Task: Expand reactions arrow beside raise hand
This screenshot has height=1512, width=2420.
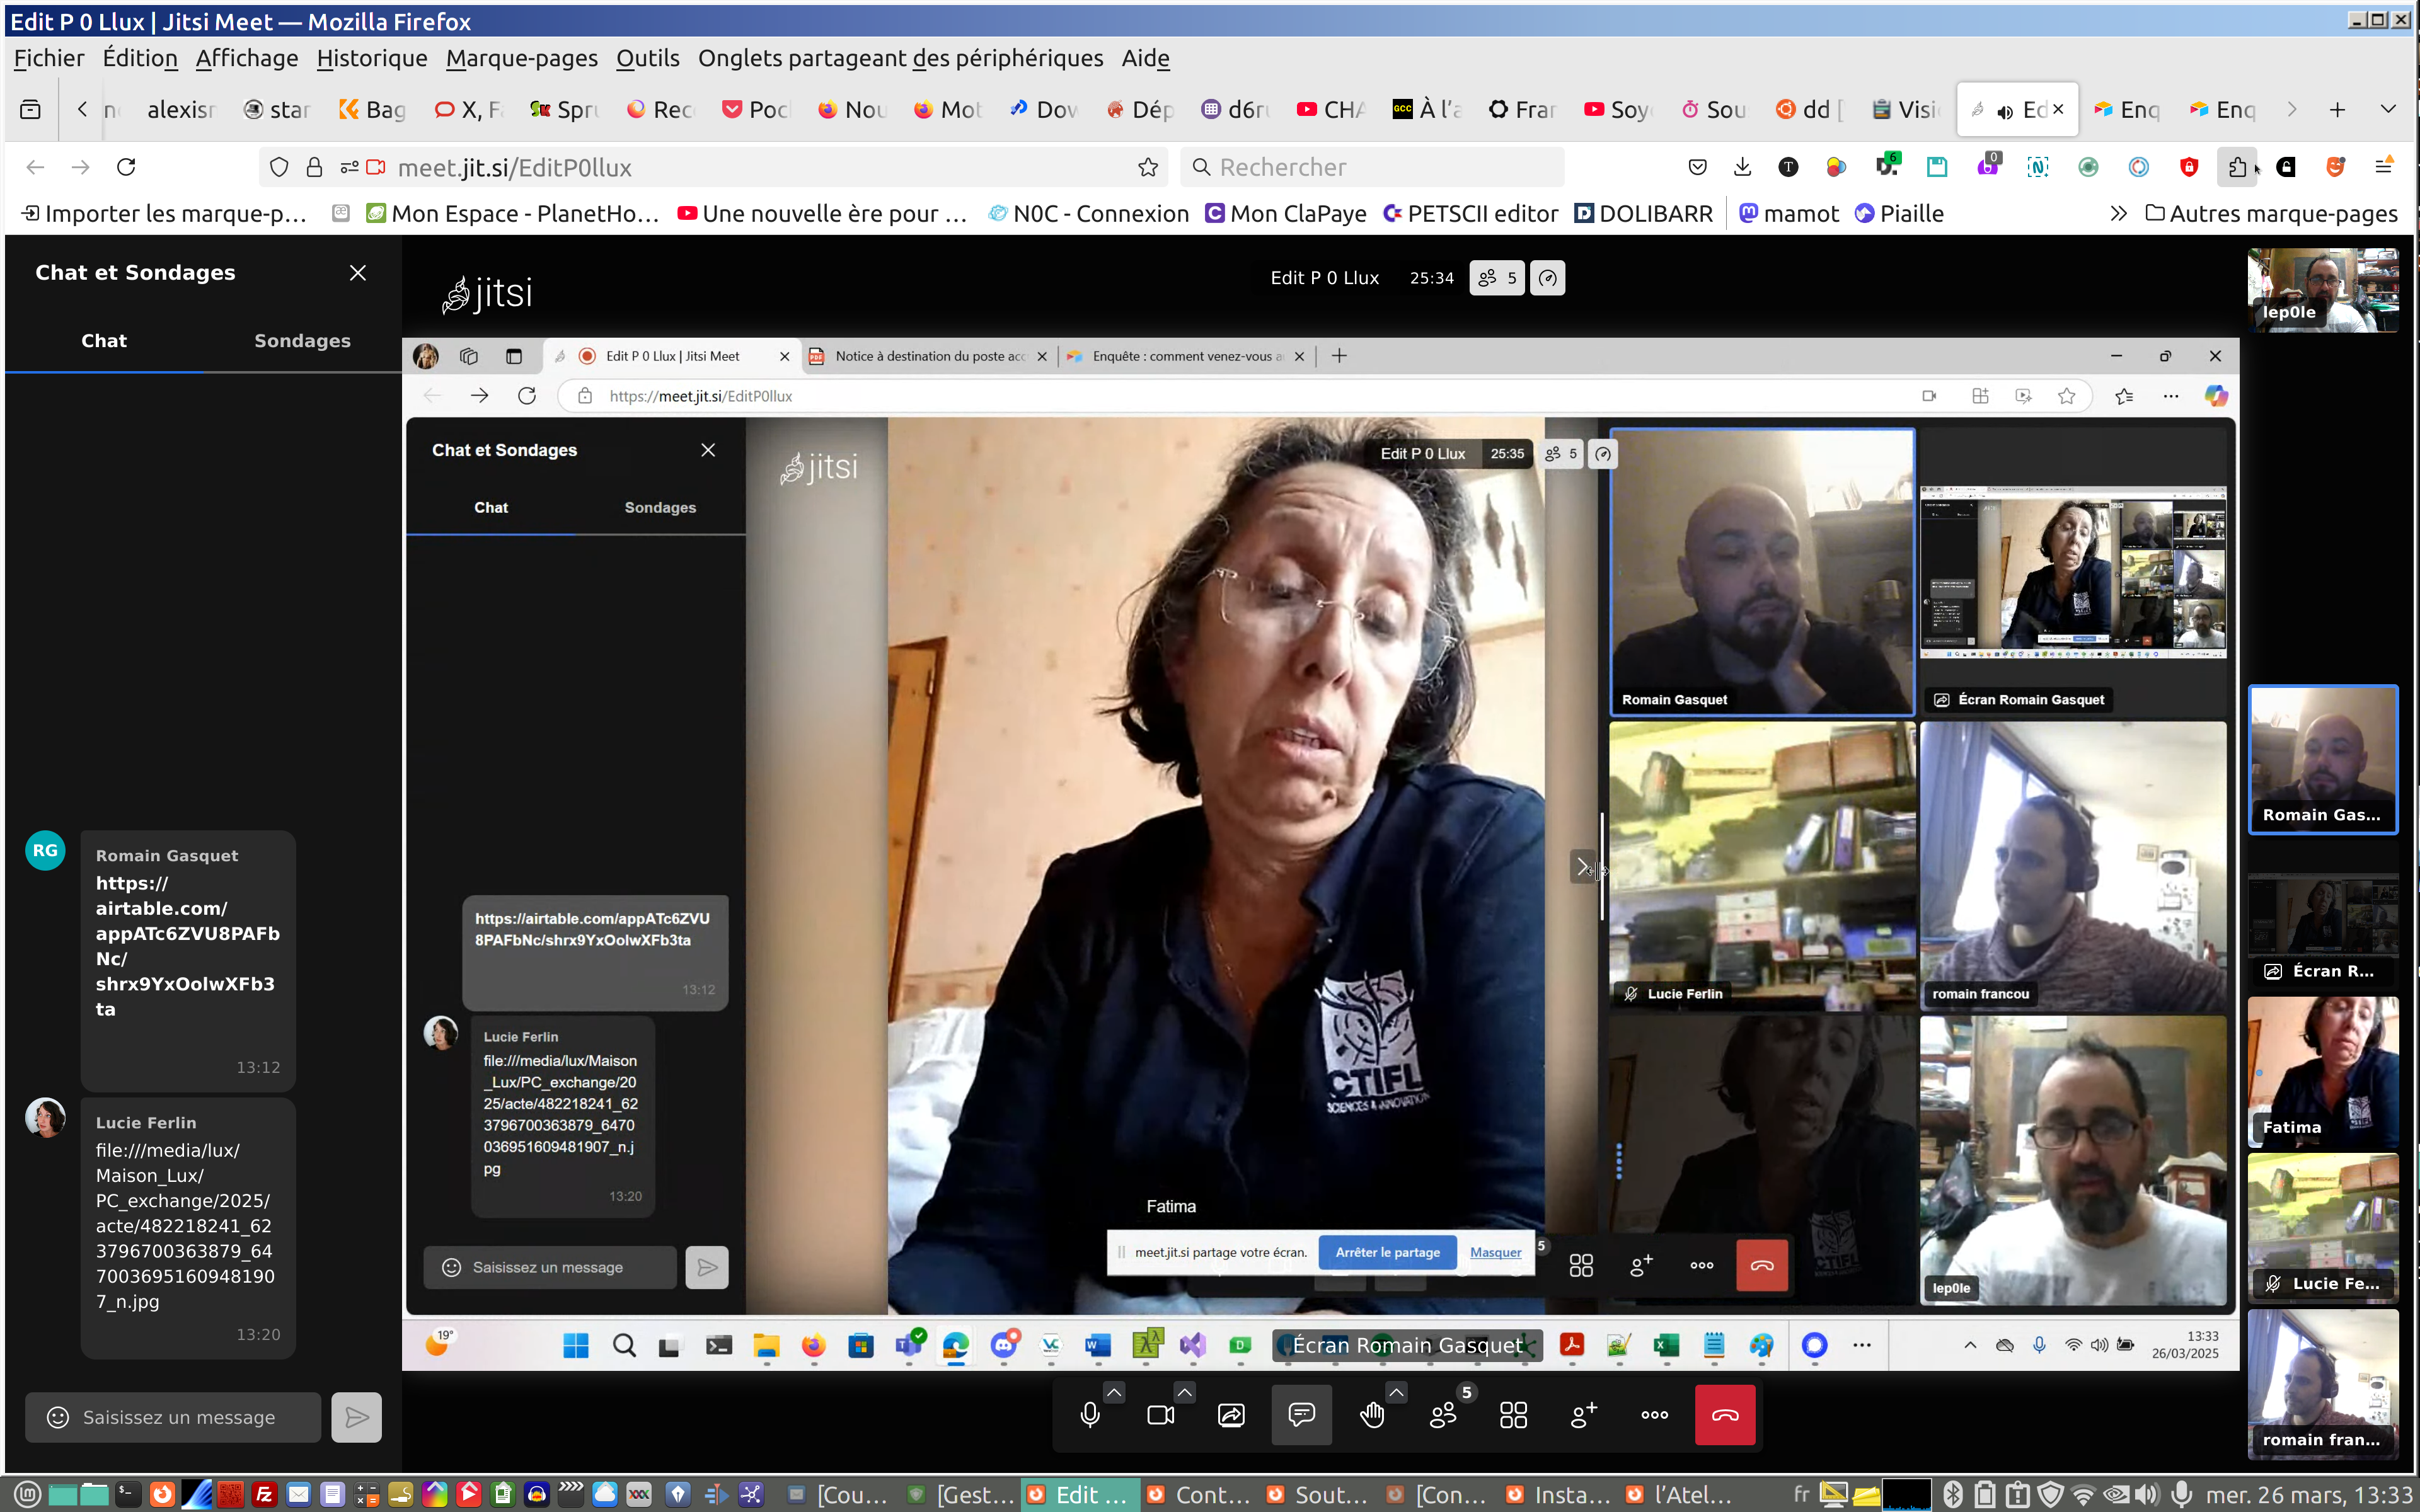Action: pyautogui.click(x=1396, y=1391)
